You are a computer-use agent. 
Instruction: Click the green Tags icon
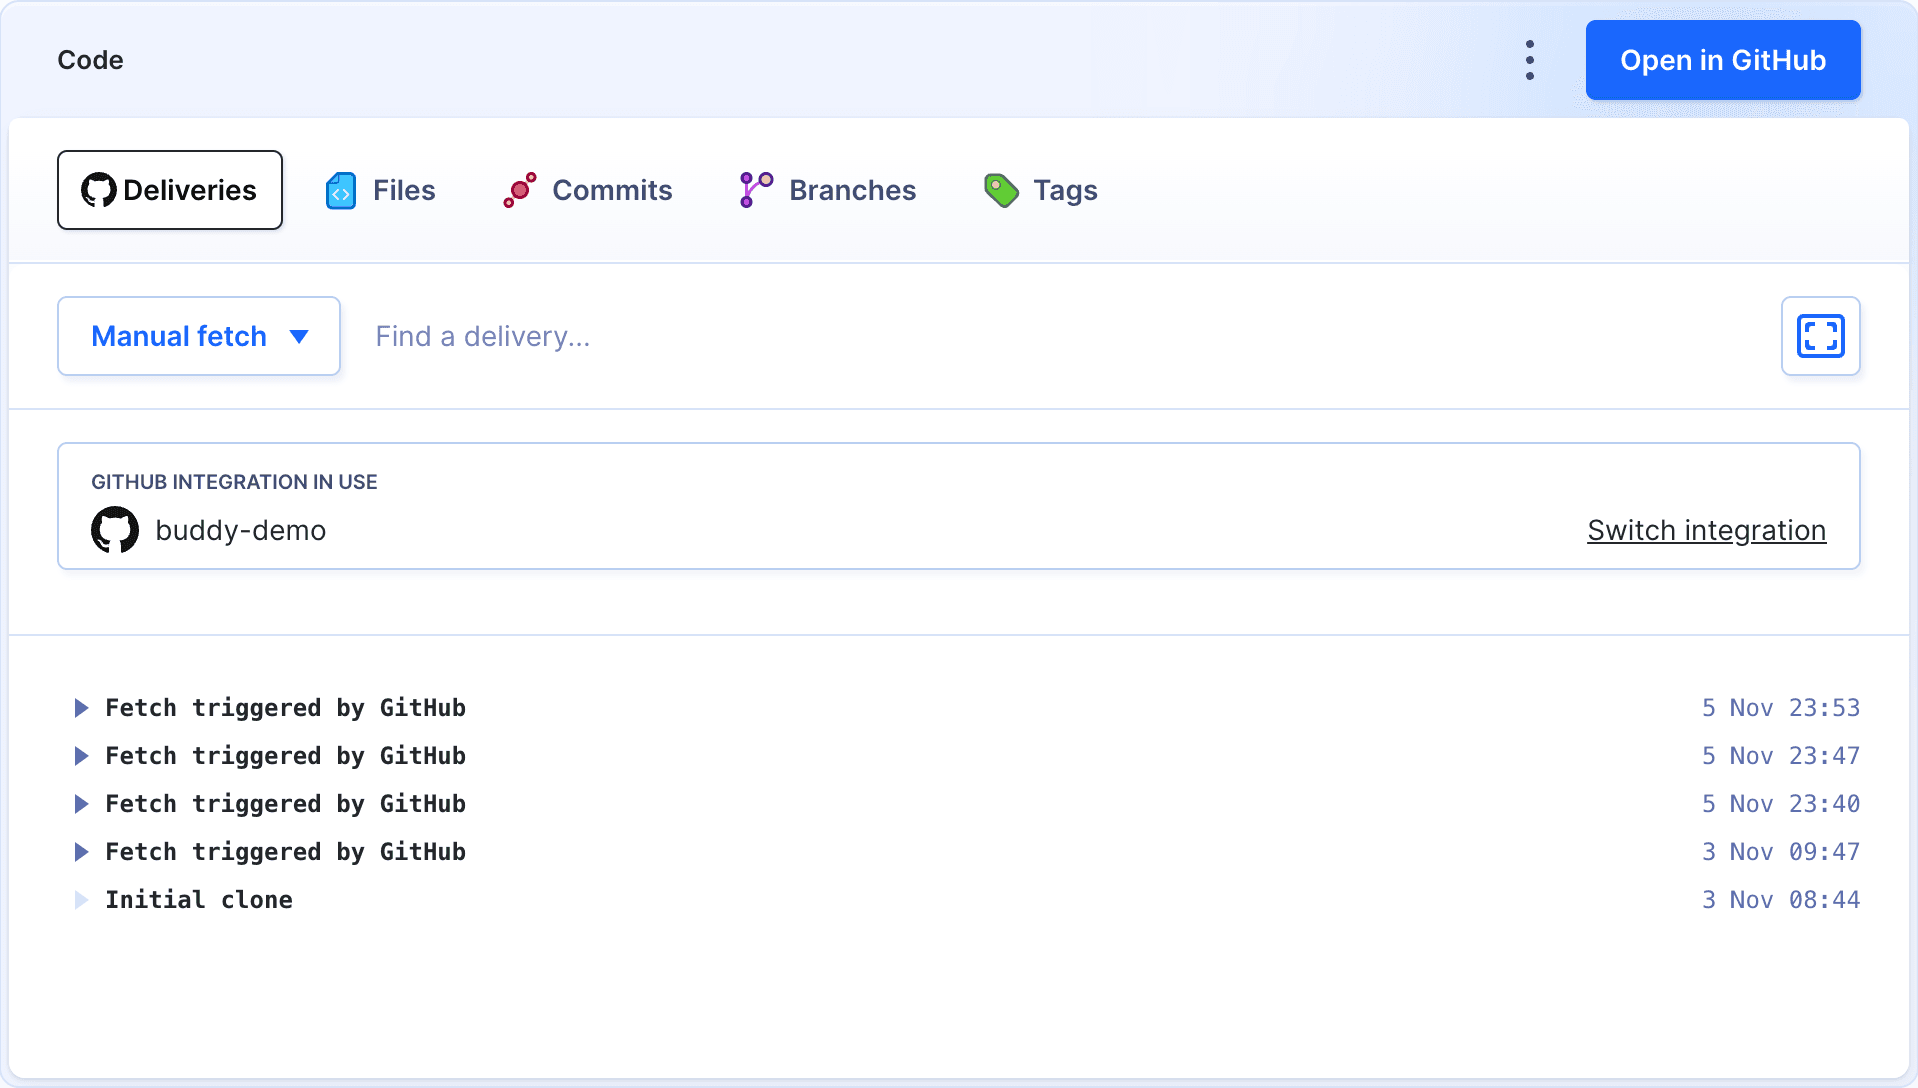coord(1001,190)
